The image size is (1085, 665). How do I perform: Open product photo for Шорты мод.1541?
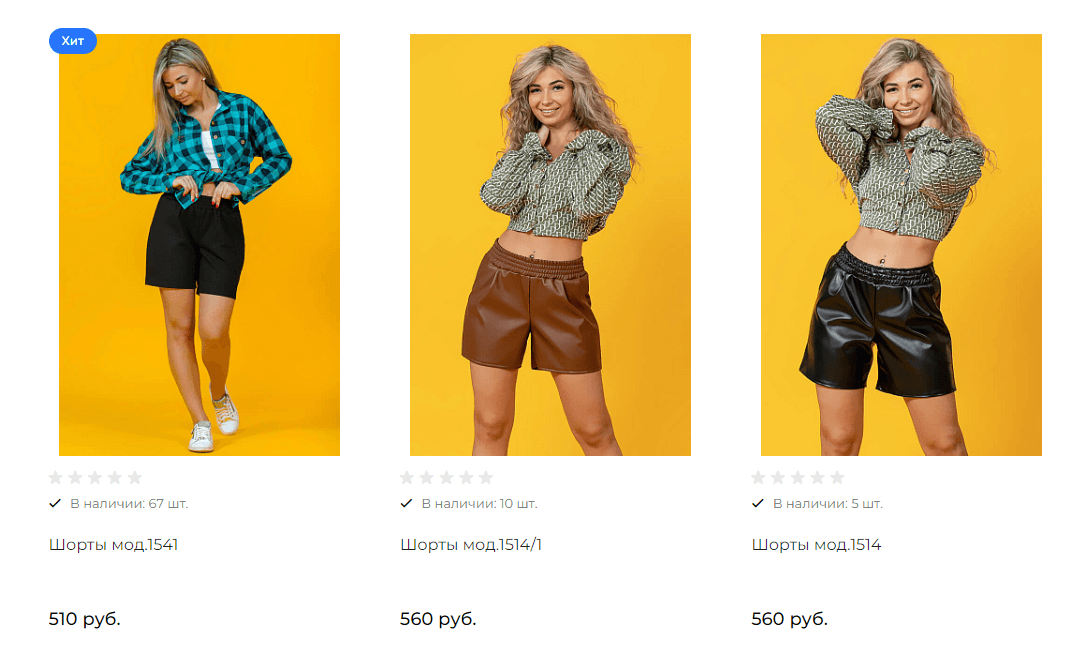(x=199, y=245)
